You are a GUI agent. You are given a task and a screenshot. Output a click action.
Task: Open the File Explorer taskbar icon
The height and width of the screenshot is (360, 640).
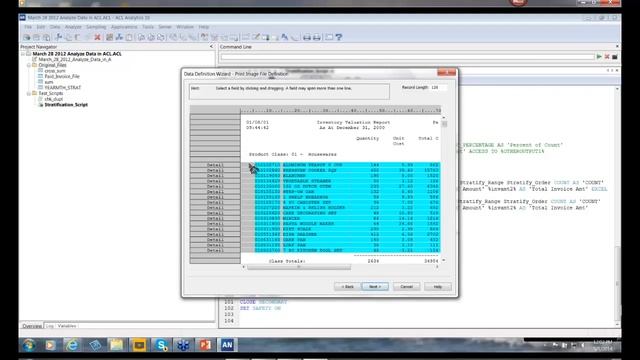click(x=116, y=345)
